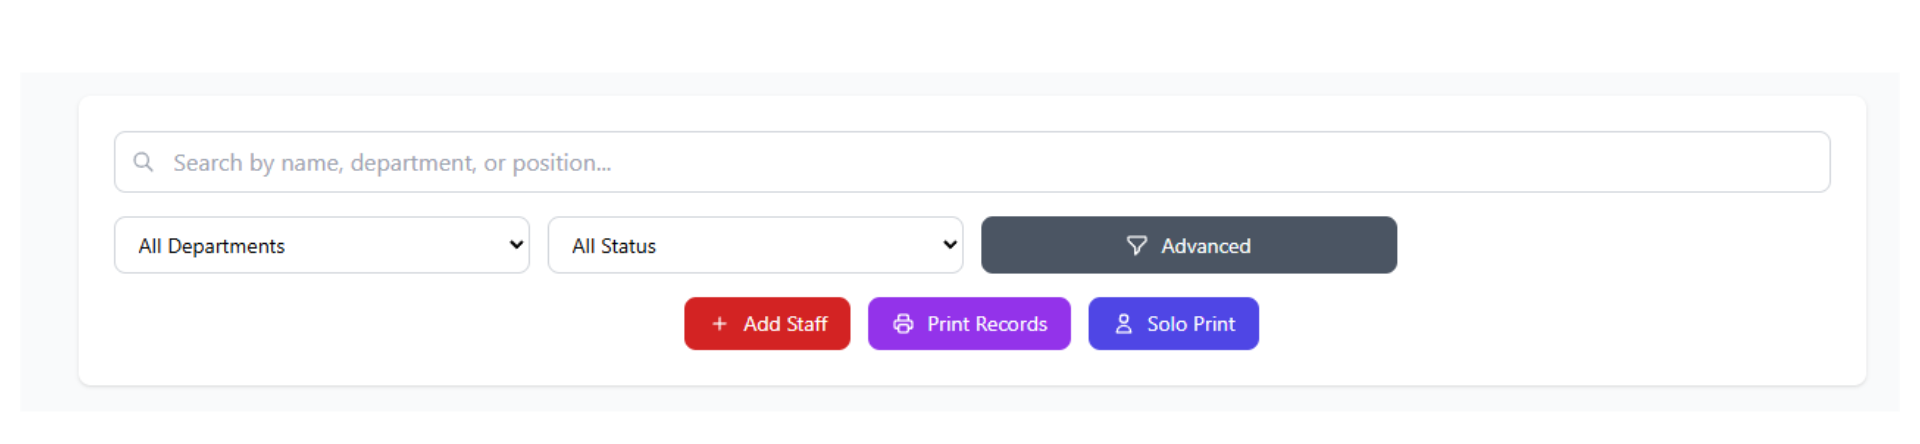The height and width of the screenshot is (444, 1920).
Task: Click the "Print Records" text label
Action: click(987, 324)
